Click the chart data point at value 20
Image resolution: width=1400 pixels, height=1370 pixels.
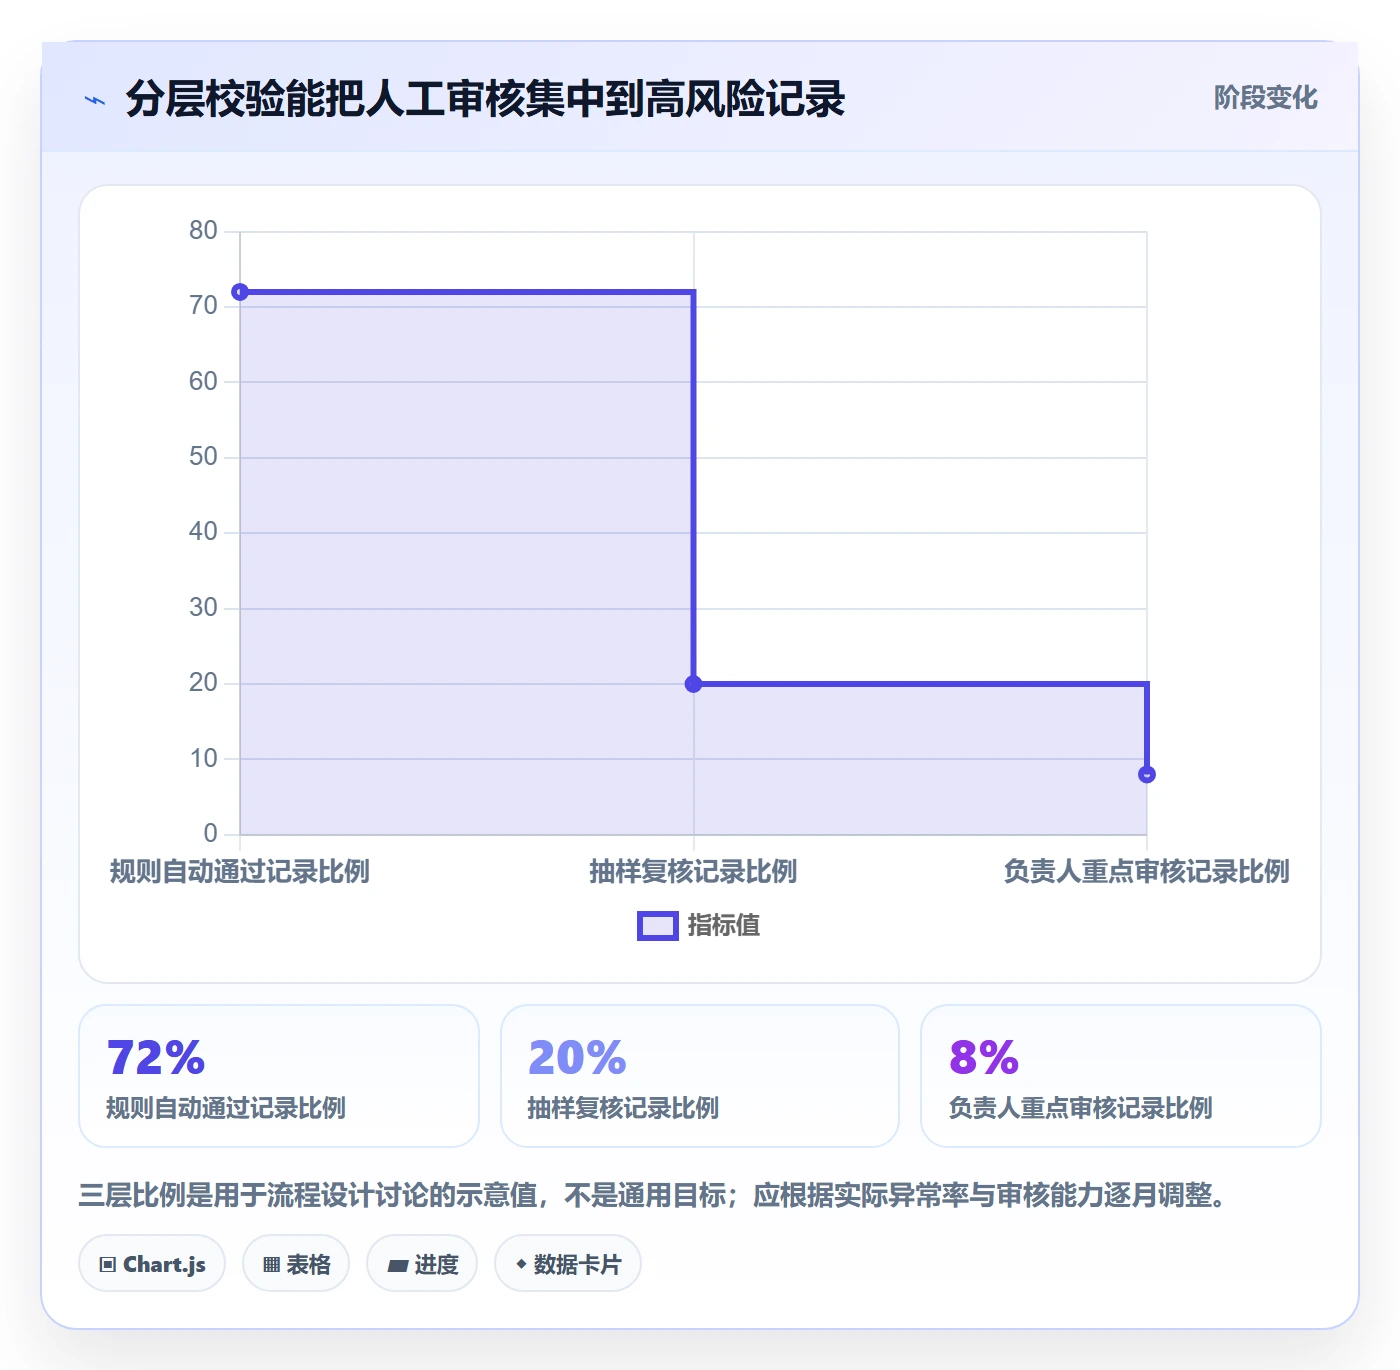point(694,684)
